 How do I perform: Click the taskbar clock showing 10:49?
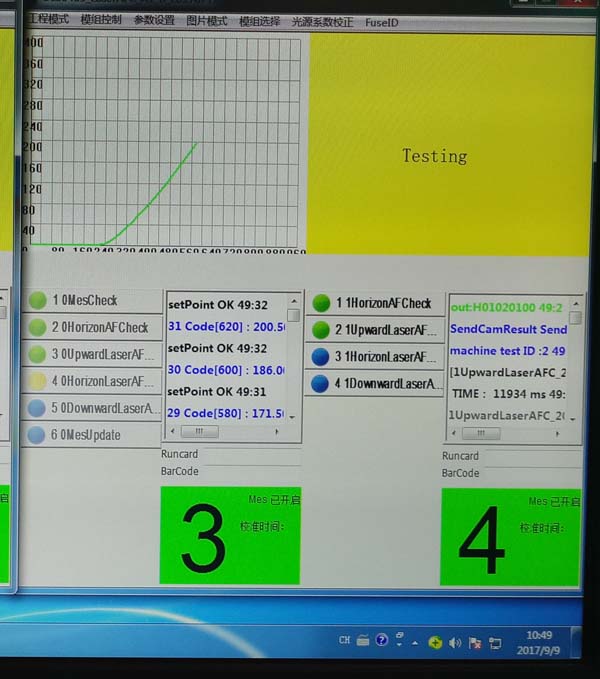539,641
